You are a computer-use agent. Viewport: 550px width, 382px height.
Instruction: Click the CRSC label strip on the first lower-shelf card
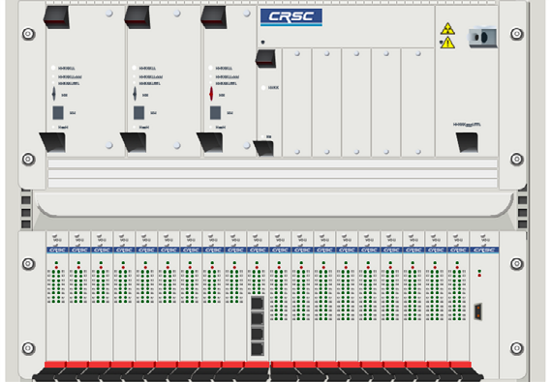[x=57, y=250]
